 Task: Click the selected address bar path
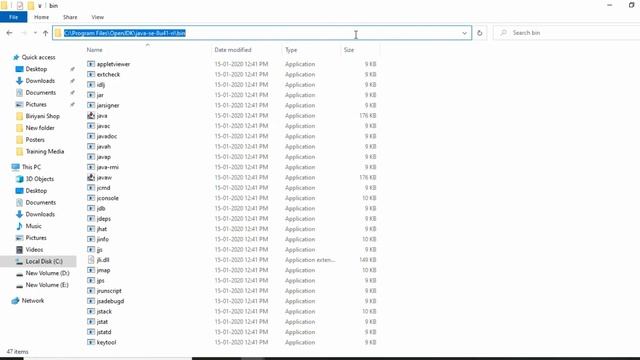tap(124, 33)
